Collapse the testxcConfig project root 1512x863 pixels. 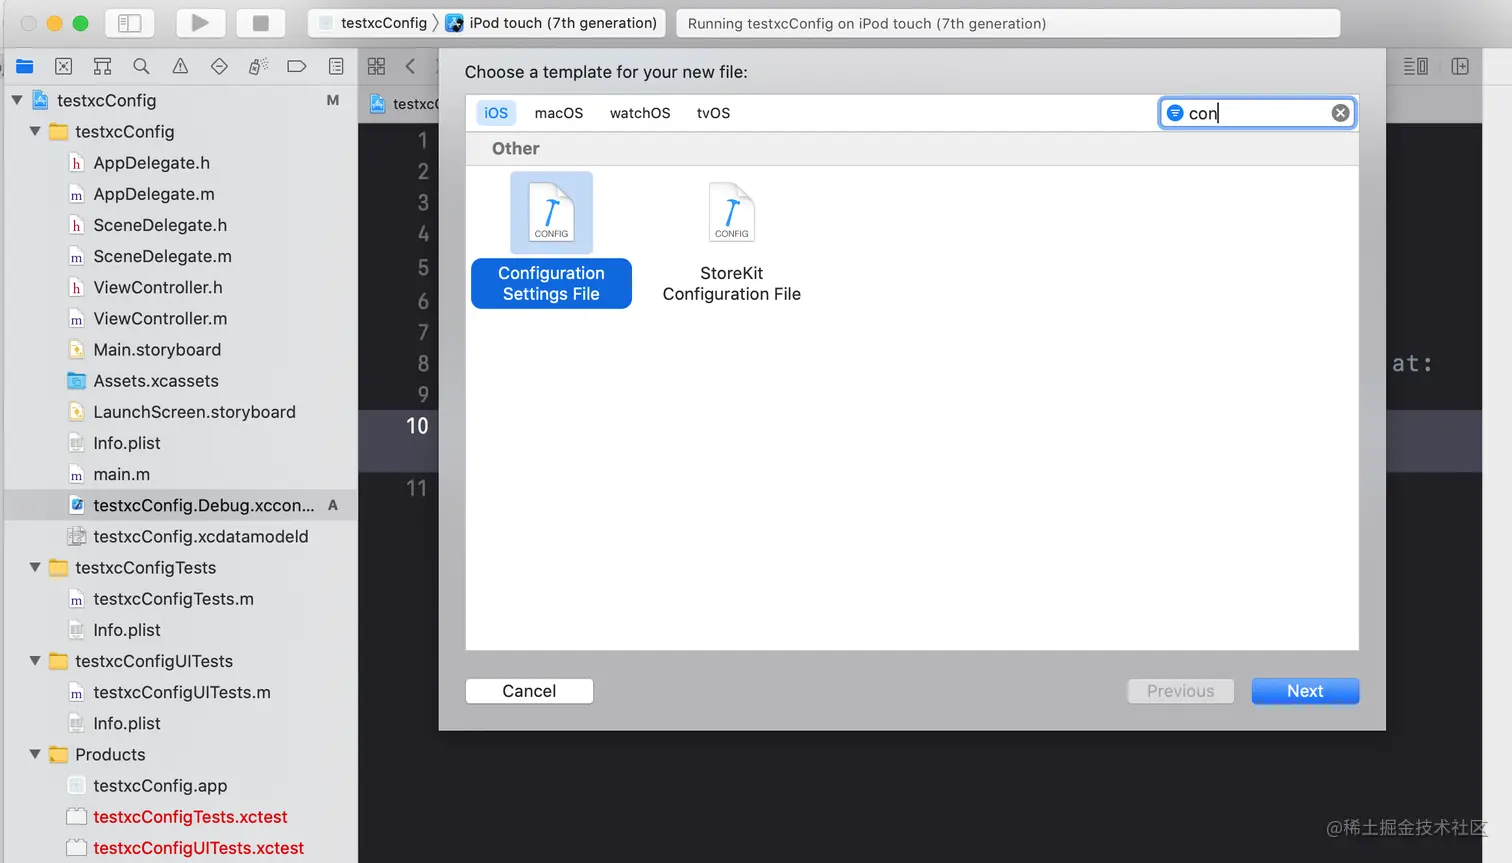[x=17, y=100]
